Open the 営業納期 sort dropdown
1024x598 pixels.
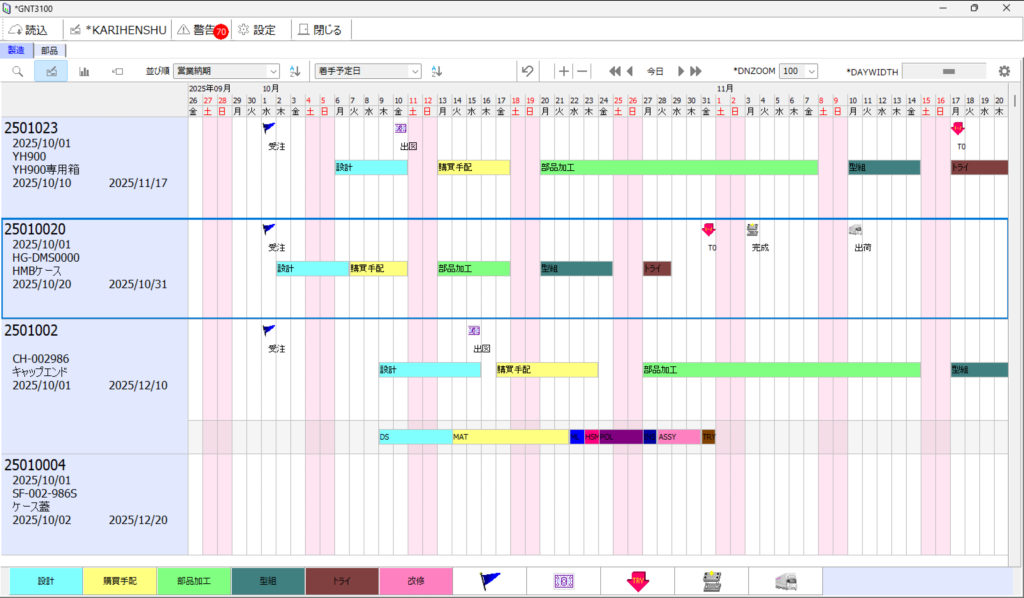(226, 71)
